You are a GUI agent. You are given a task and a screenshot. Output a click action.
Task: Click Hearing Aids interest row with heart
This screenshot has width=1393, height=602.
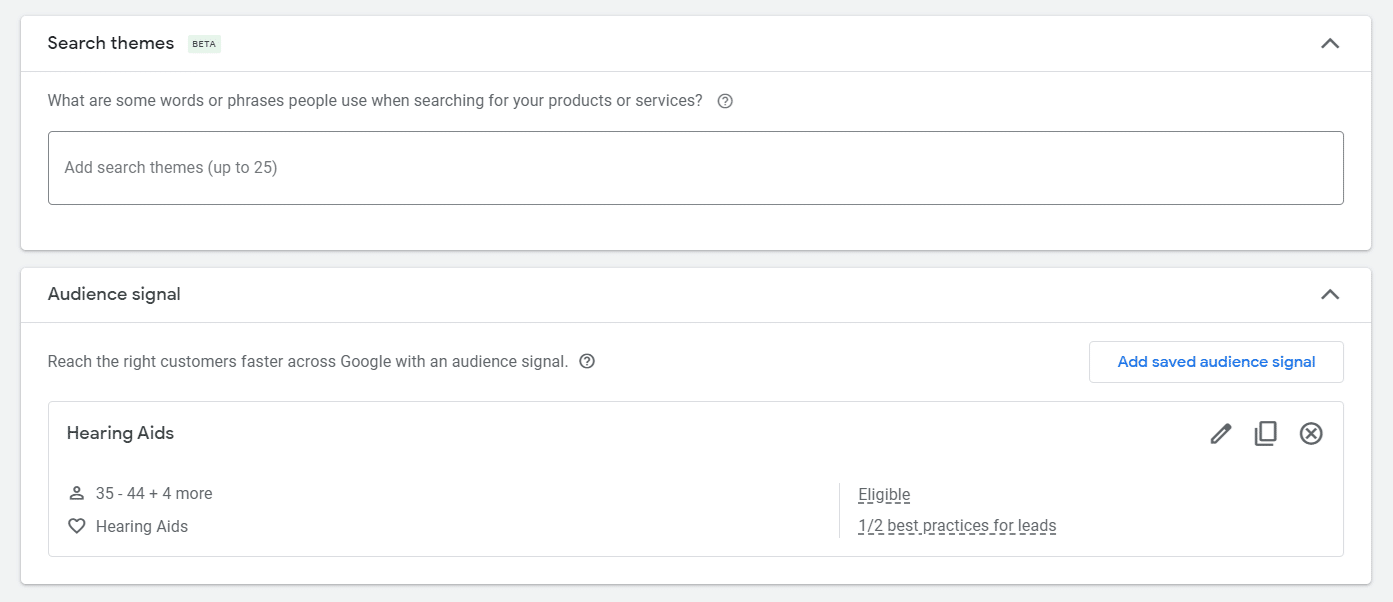coord(128,526)
